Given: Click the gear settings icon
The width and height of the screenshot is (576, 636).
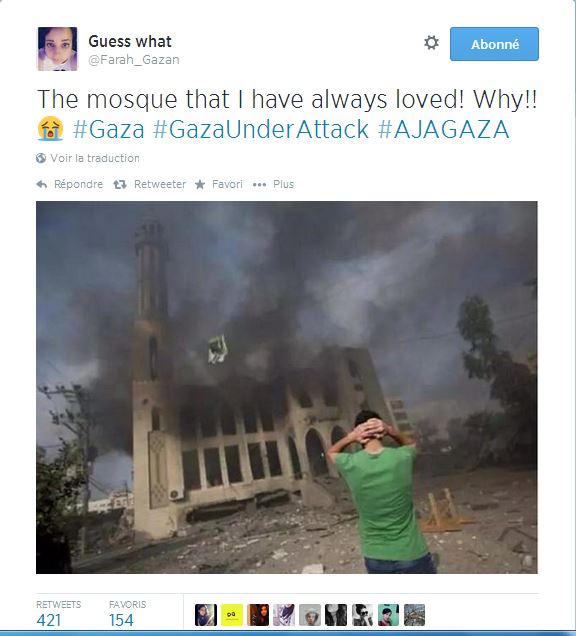Looking at the screenshot, I should pyautogui.click(x=431, y=43).
